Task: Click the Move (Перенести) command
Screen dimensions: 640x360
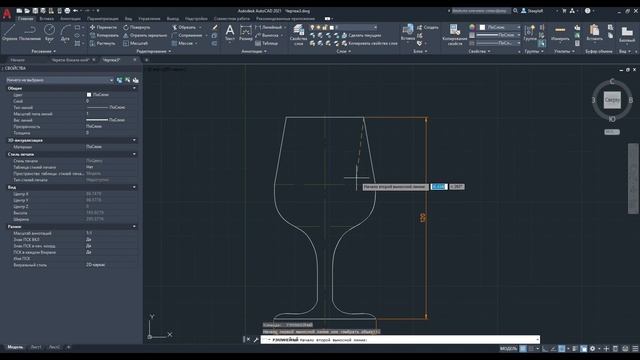Action: 103,27
